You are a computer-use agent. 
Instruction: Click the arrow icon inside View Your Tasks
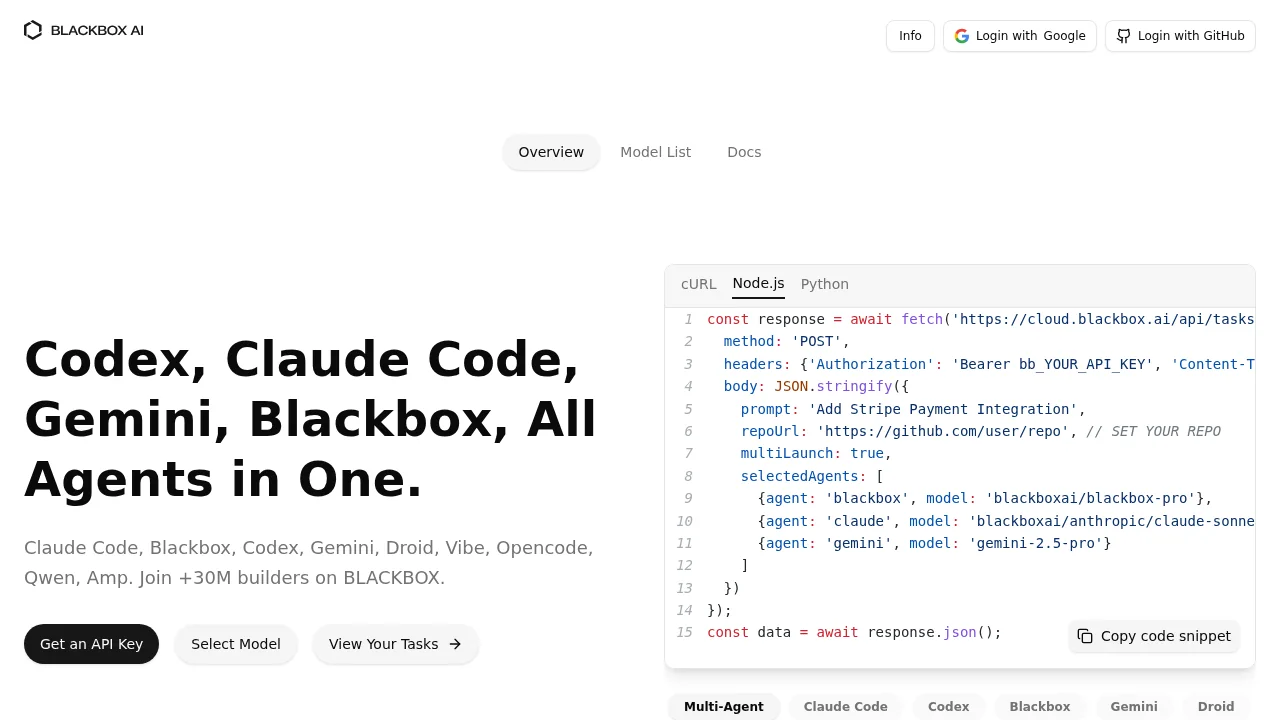454,644
